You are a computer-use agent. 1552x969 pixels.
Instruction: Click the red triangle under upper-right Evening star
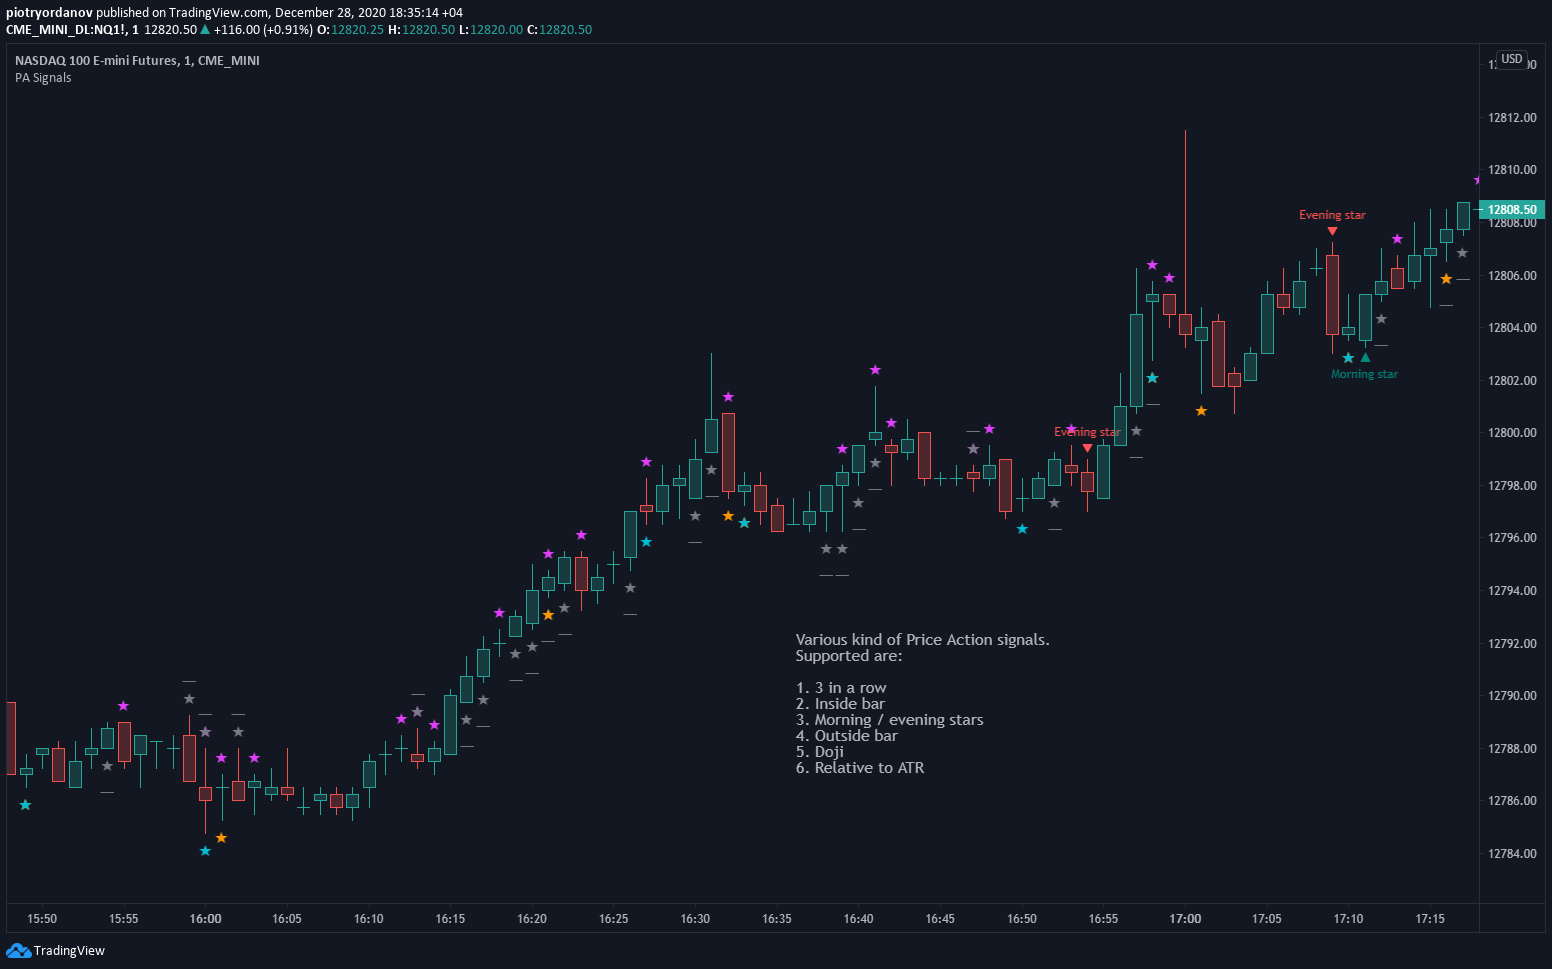pyautogui.click(x=1332, y=231)
